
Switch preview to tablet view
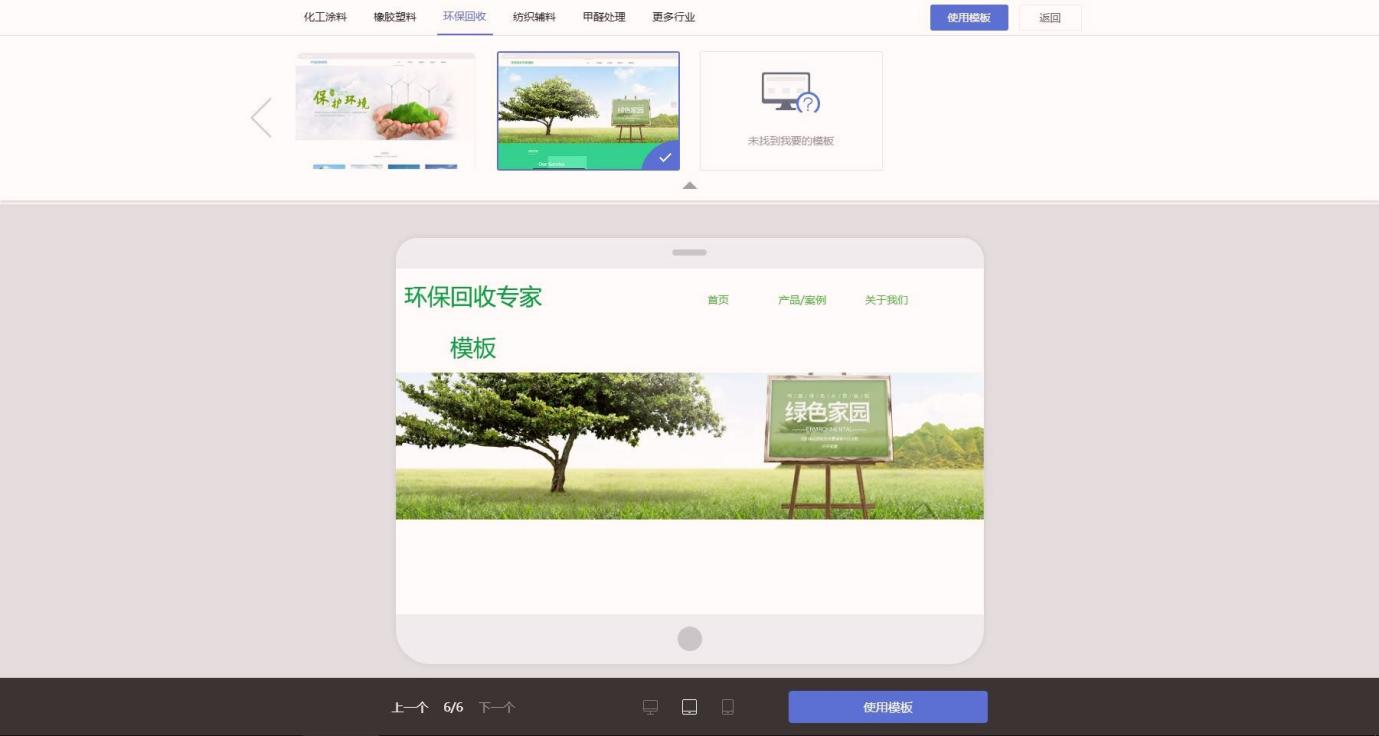coord(690,705)
